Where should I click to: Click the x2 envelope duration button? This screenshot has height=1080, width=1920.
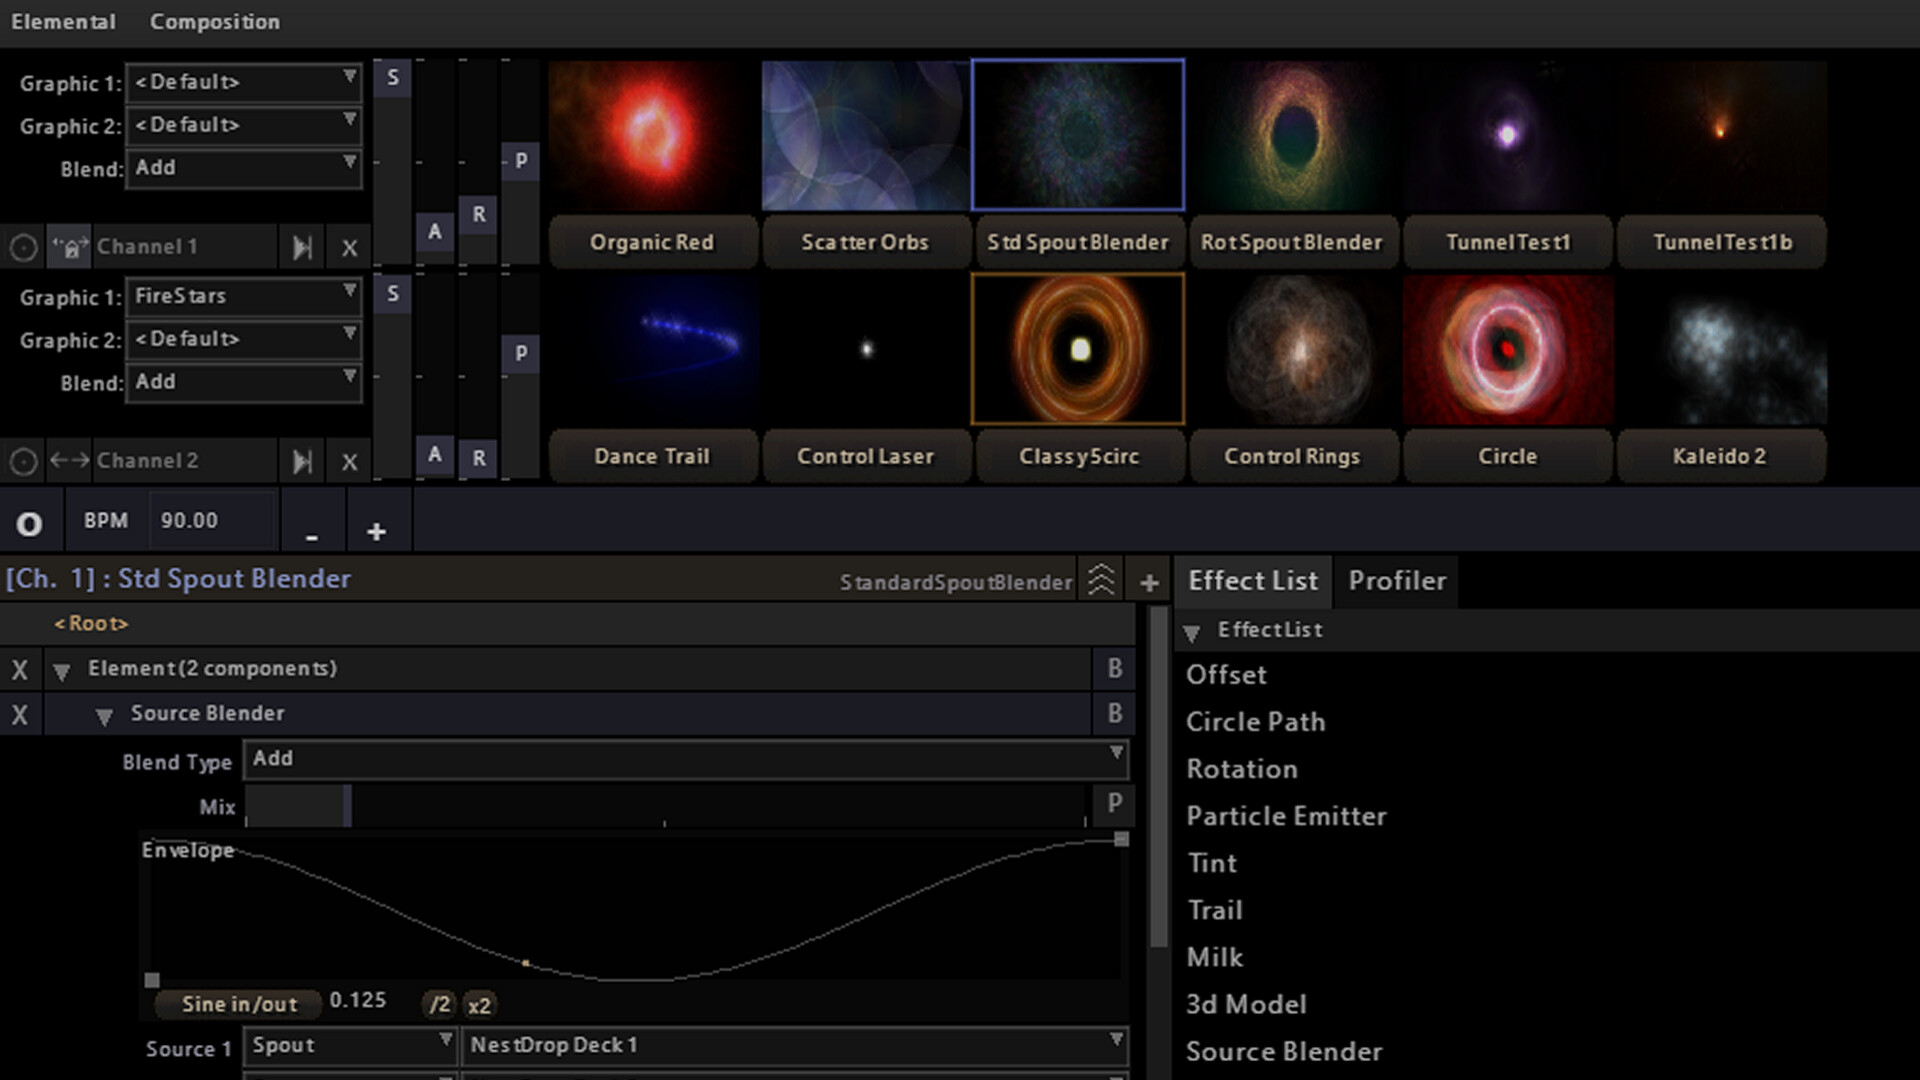pos(479,1005)
